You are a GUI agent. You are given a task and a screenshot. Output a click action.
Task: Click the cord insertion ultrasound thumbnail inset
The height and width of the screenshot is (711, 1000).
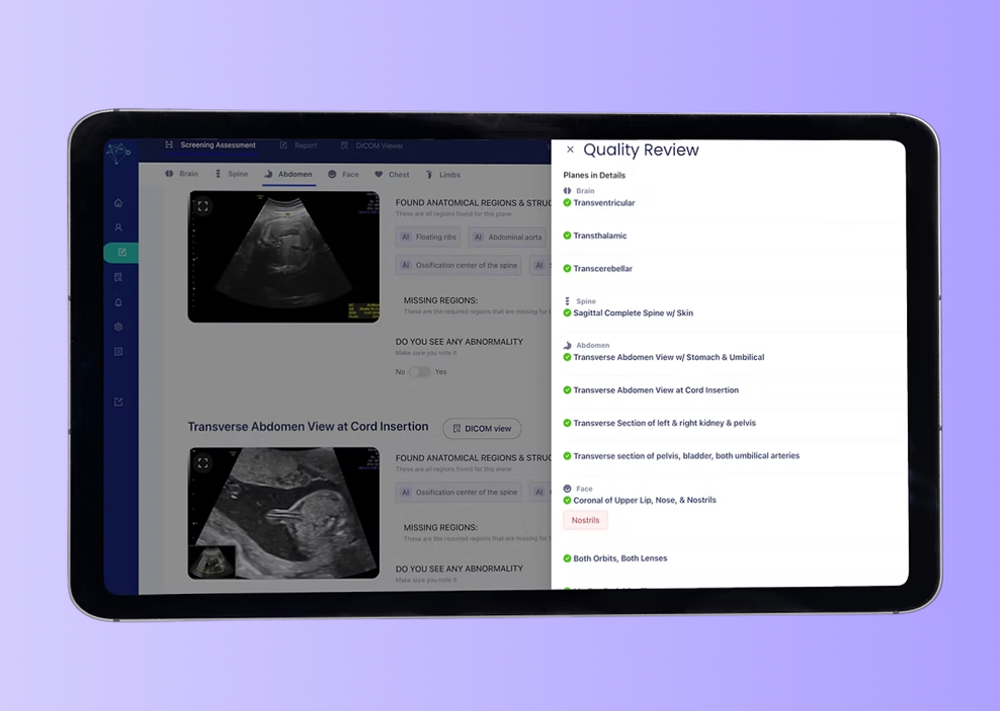[211, 561]
